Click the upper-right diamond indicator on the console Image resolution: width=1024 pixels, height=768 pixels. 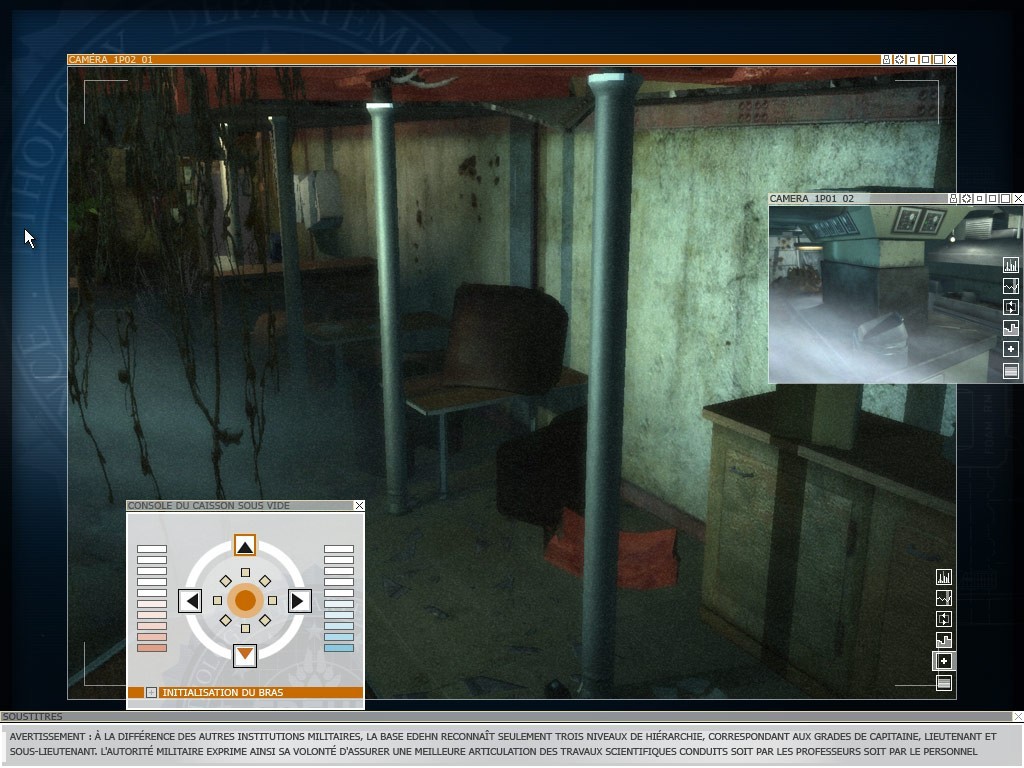[264, 581]
